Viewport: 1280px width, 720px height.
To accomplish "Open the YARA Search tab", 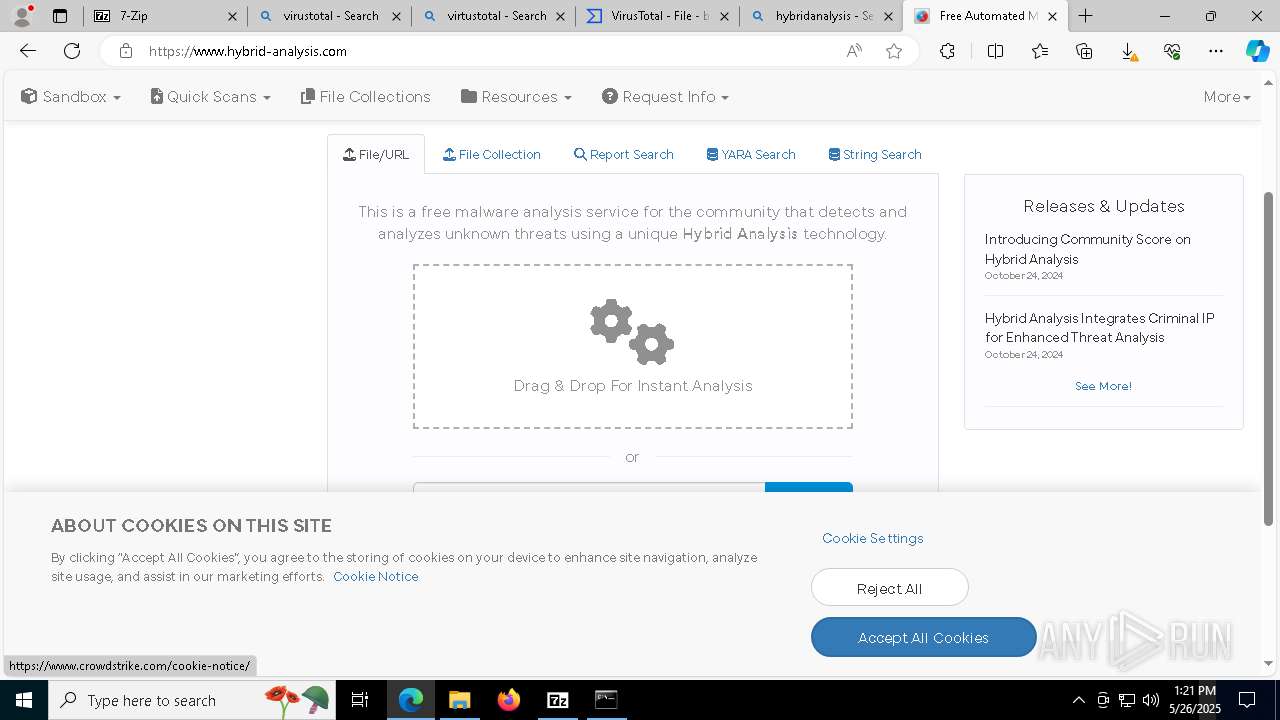I will 751,154.
